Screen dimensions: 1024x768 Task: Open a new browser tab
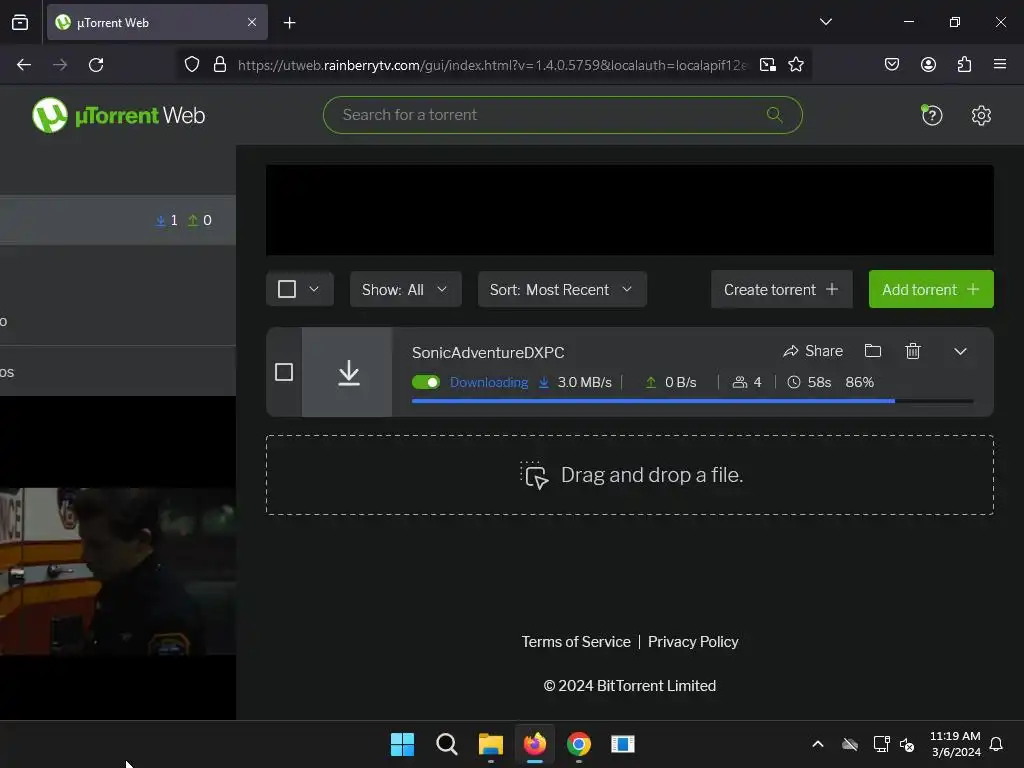(x=289, y=23)
